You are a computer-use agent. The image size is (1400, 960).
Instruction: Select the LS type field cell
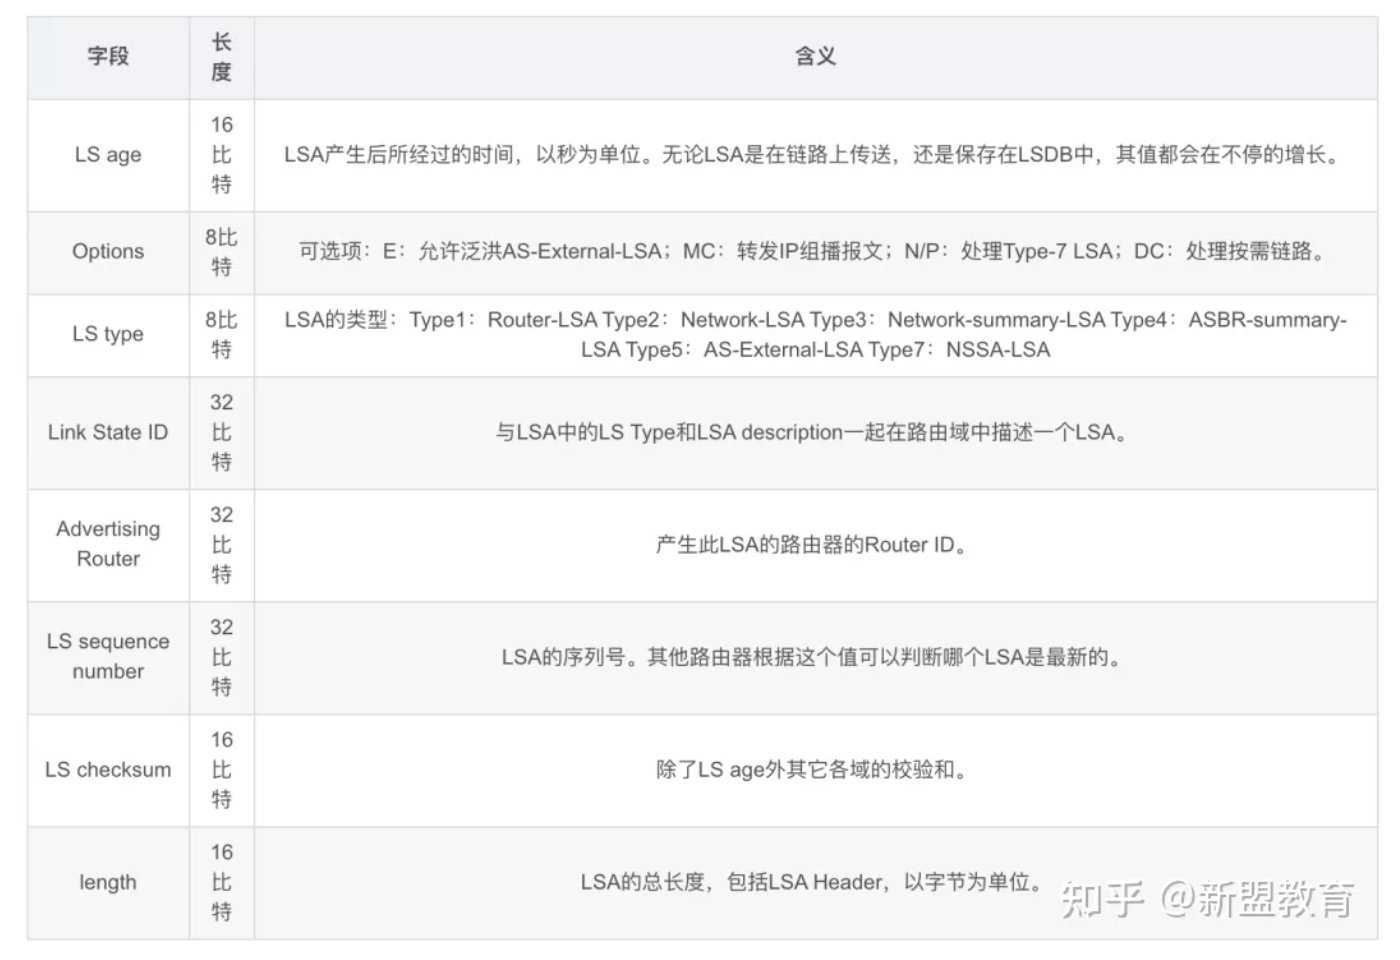108,334
